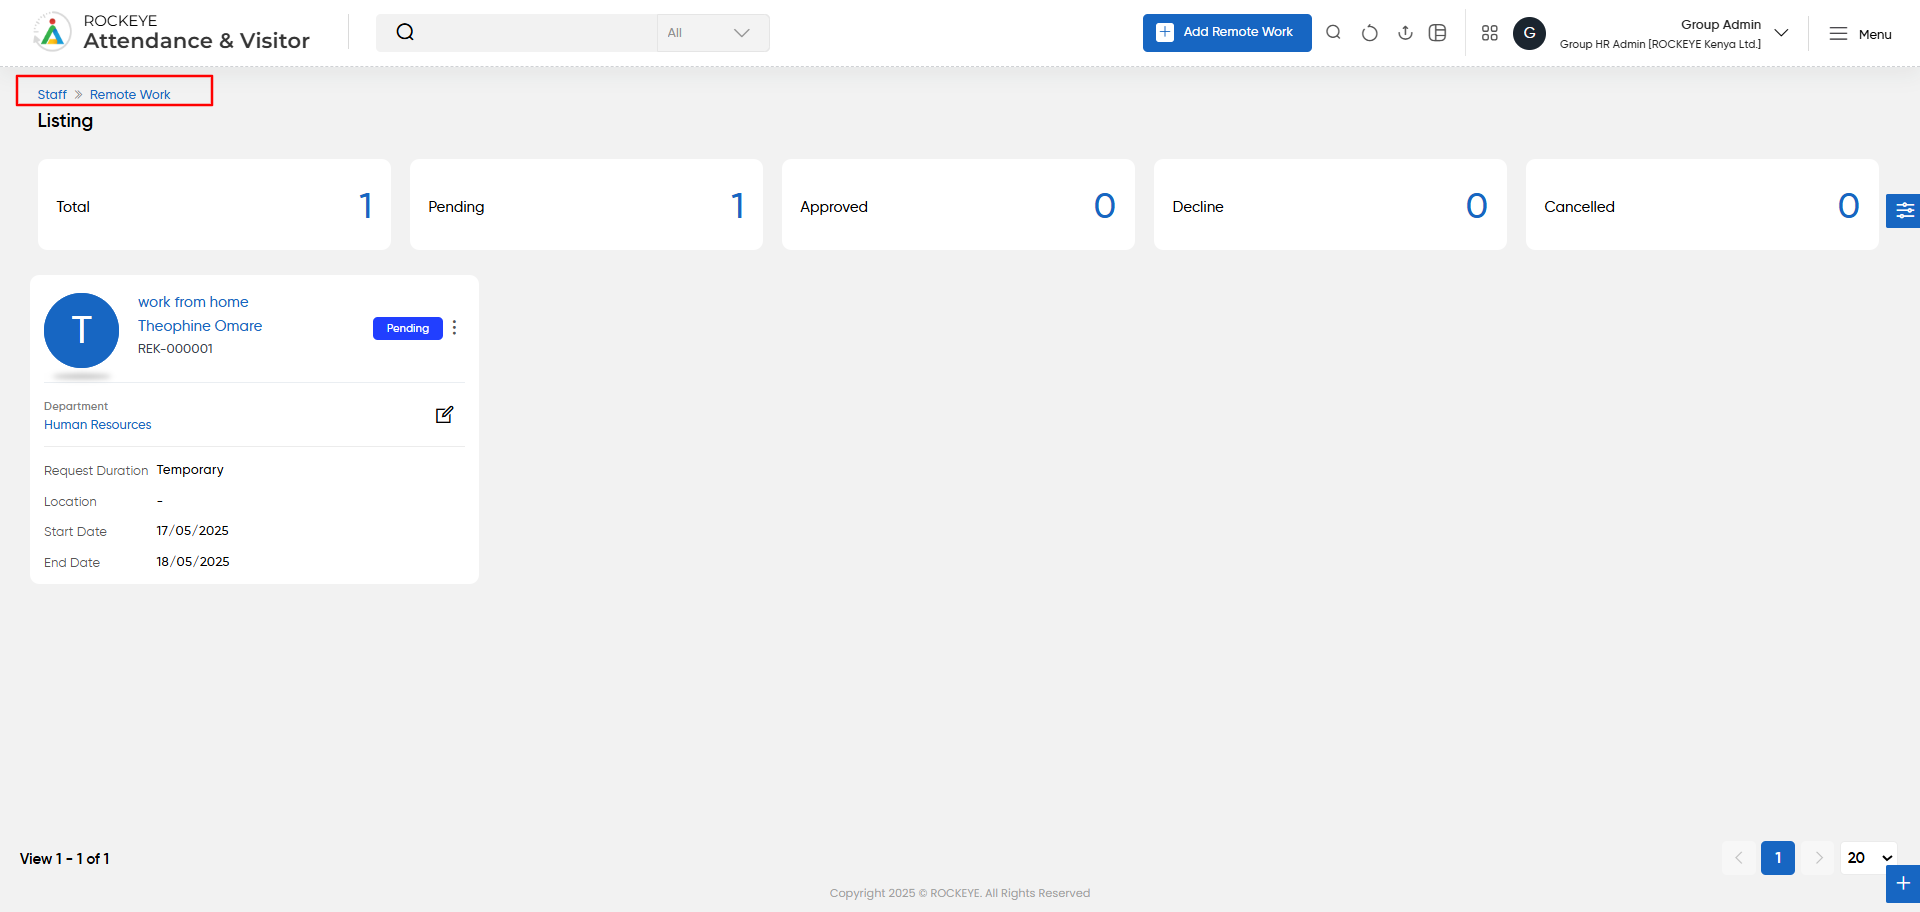1920x912 pixels.
Task: Click the Human Resources department link
Action: click(x=98, y=425)
